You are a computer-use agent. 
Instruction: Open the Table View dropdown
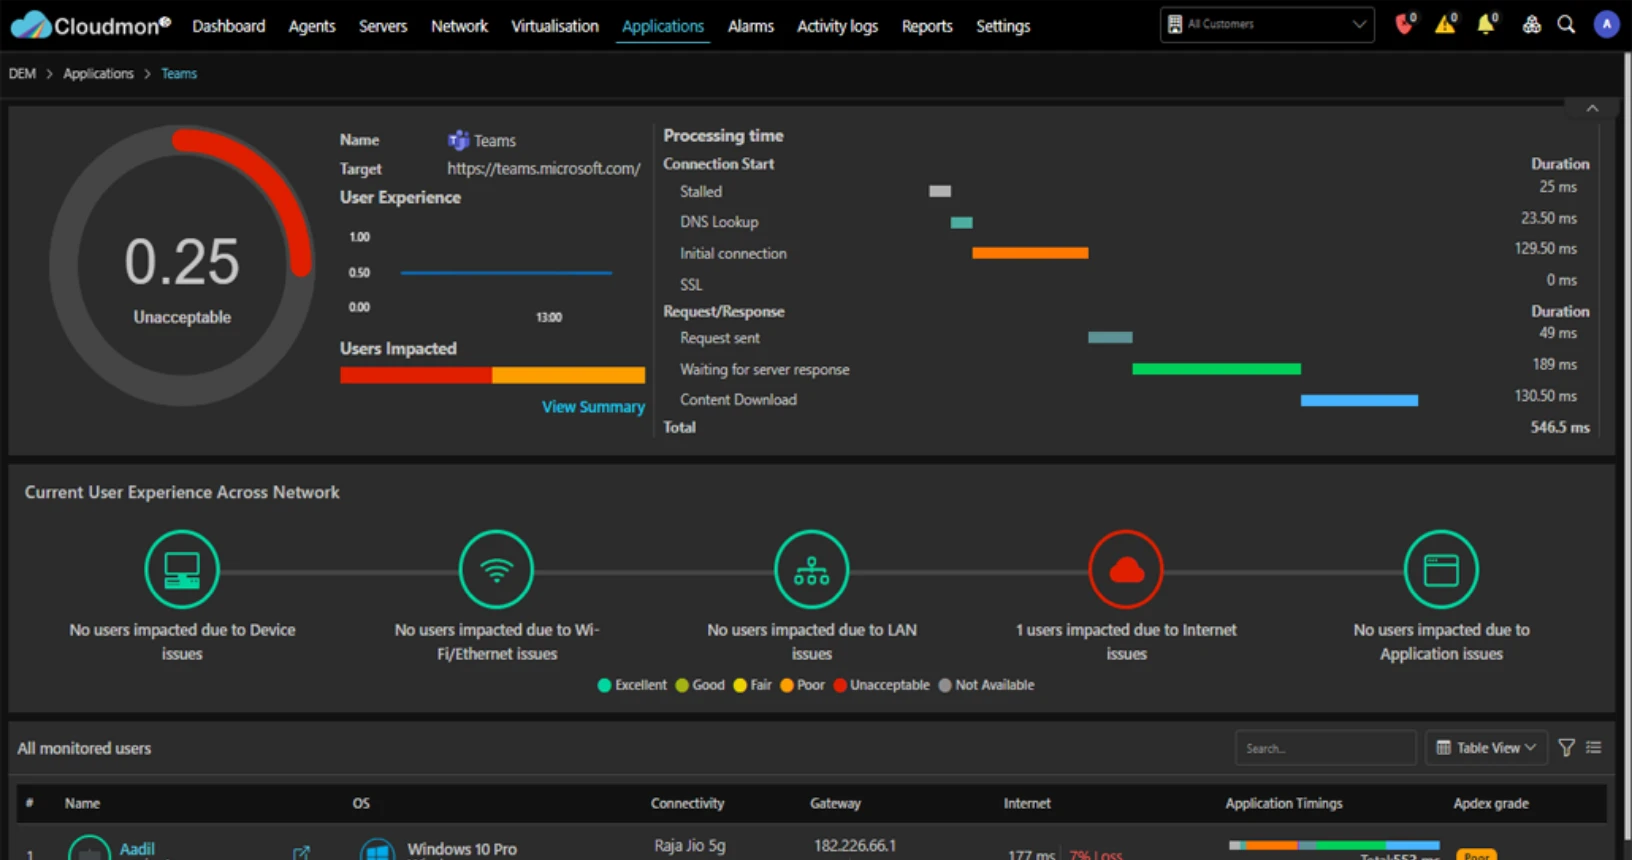click(x=1486, y=748)
